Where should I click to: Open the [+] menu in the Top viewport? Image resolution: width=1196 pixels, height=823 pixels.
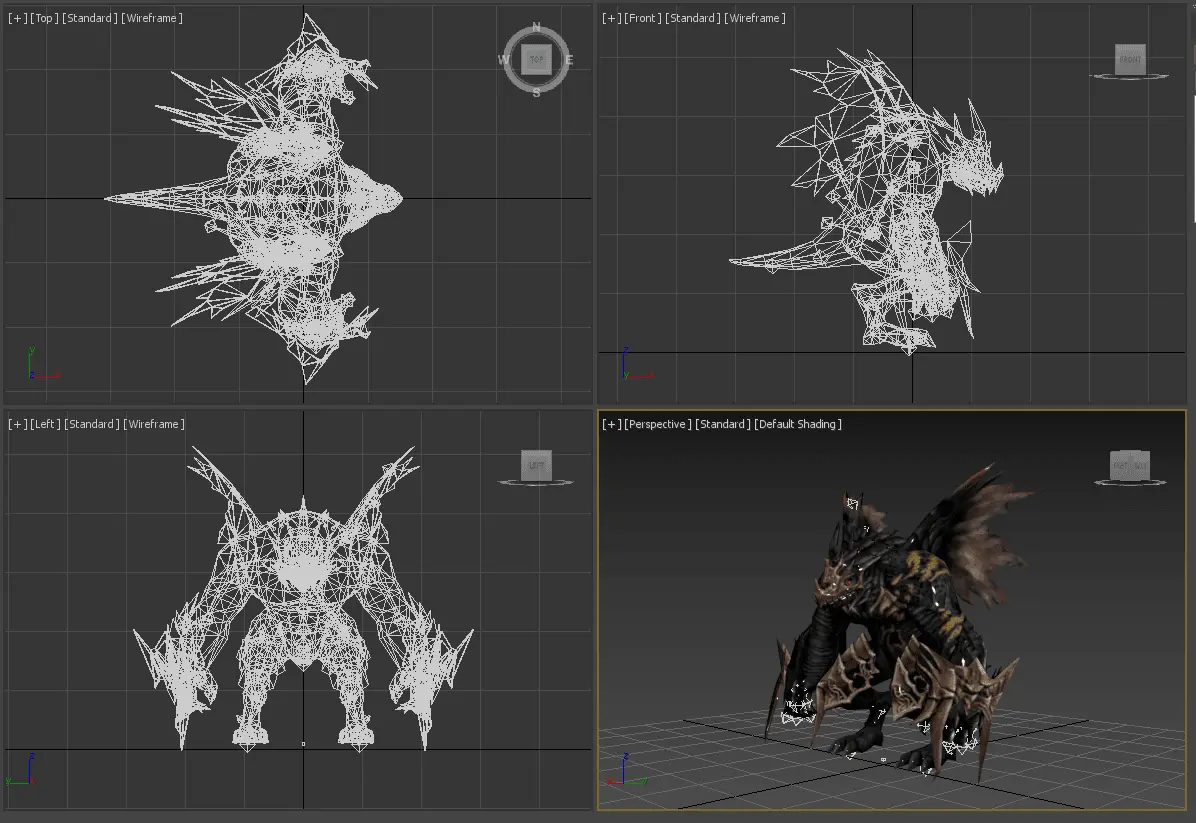click(17, 18)
